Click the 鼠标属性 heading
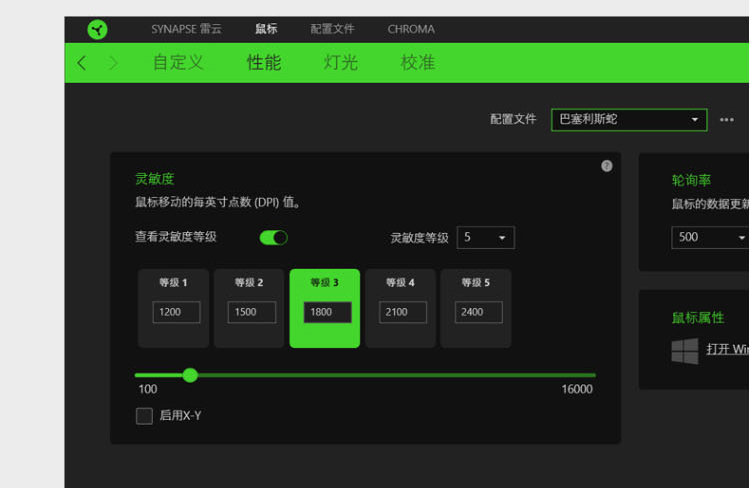This screenshot has height=488, width=750. point(698,318)
